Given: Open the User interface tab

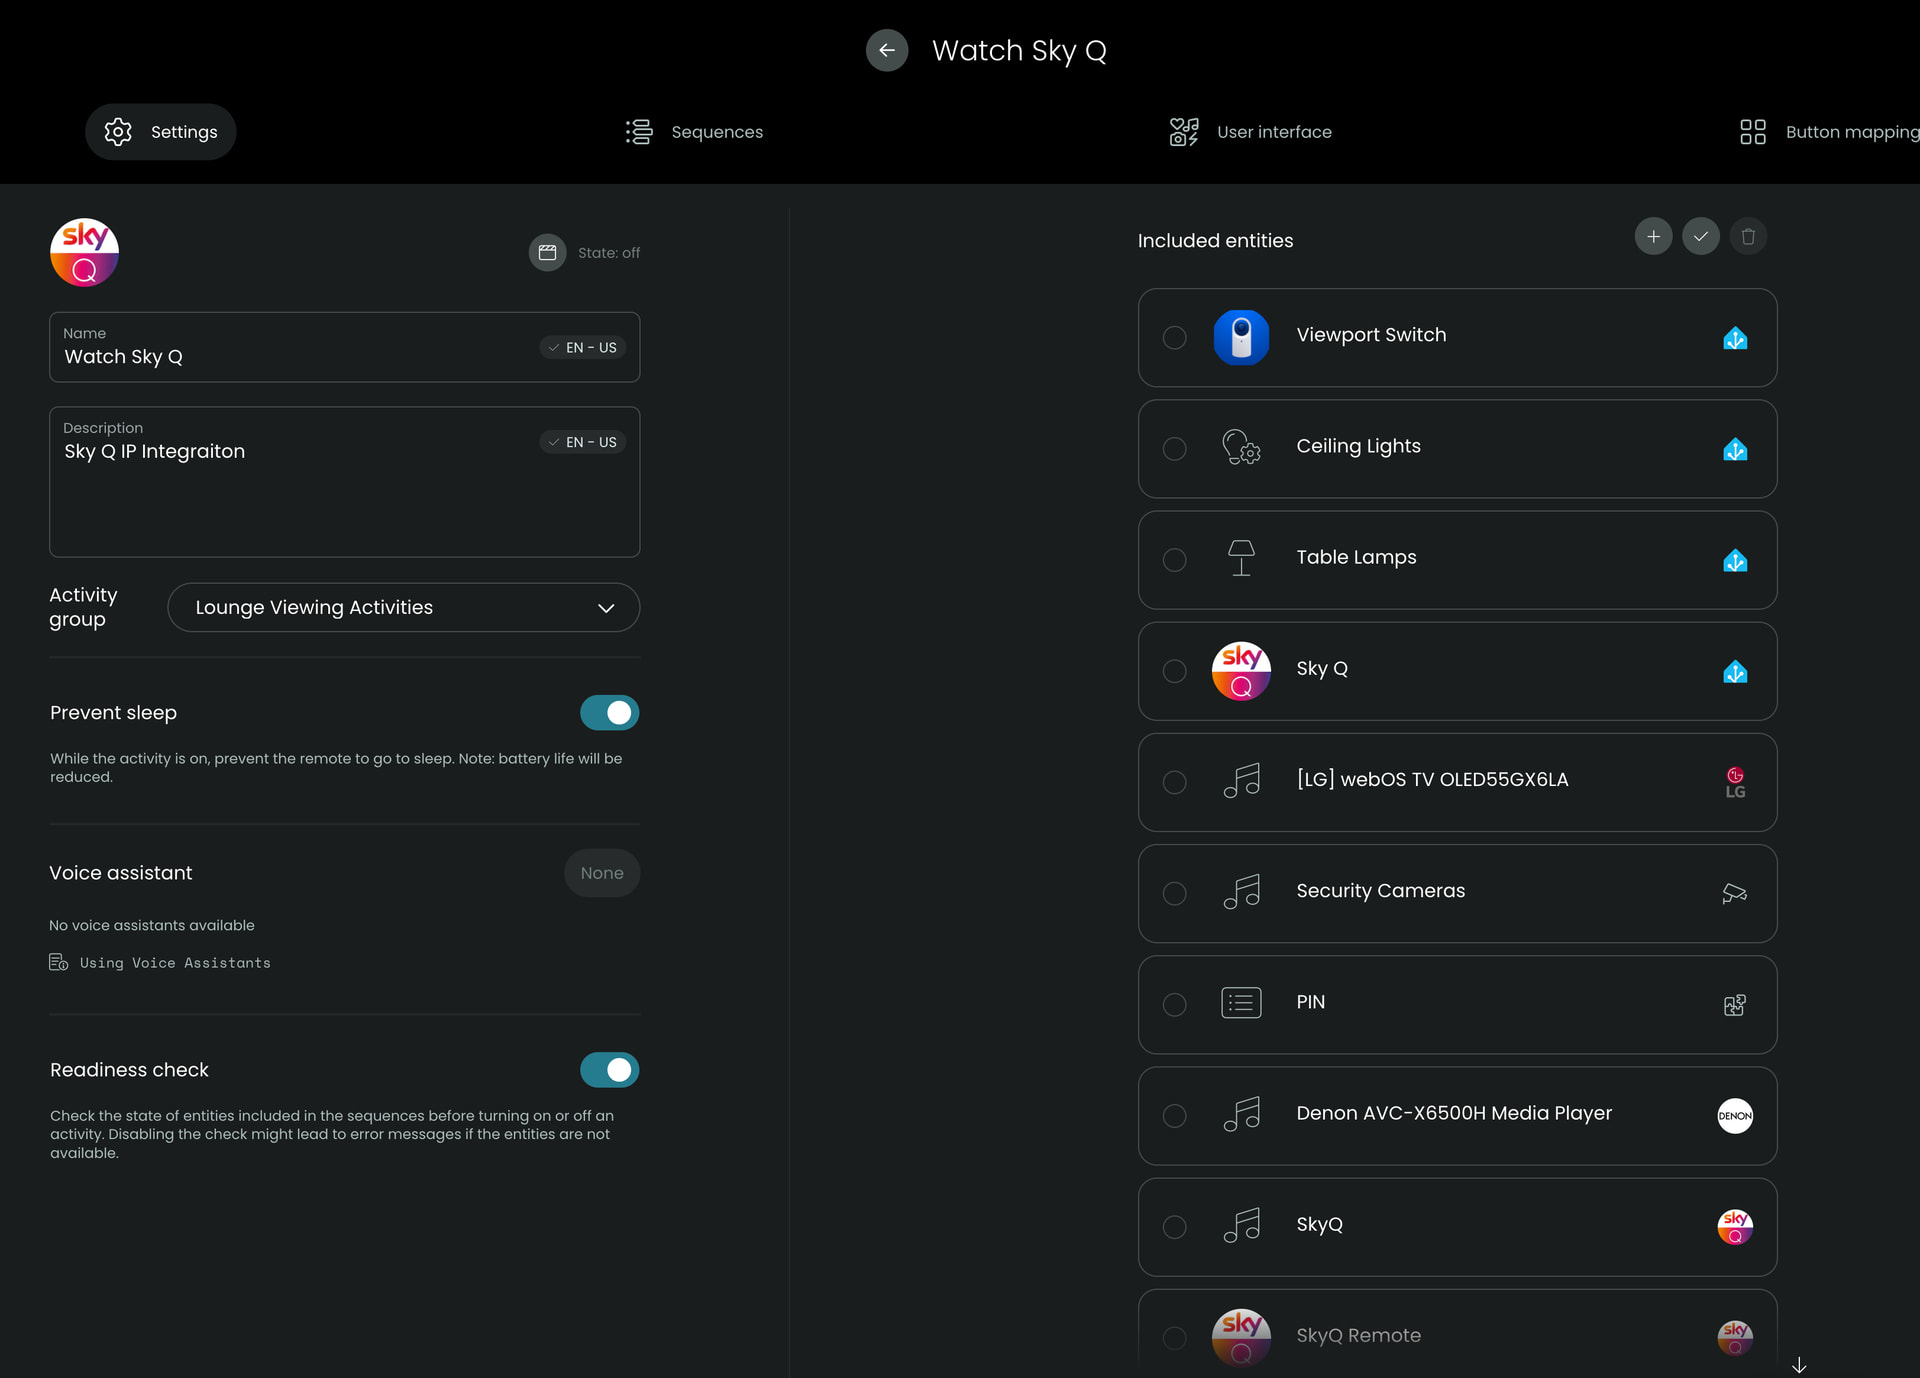Looking at the screenshot, I should point(1250,132).
